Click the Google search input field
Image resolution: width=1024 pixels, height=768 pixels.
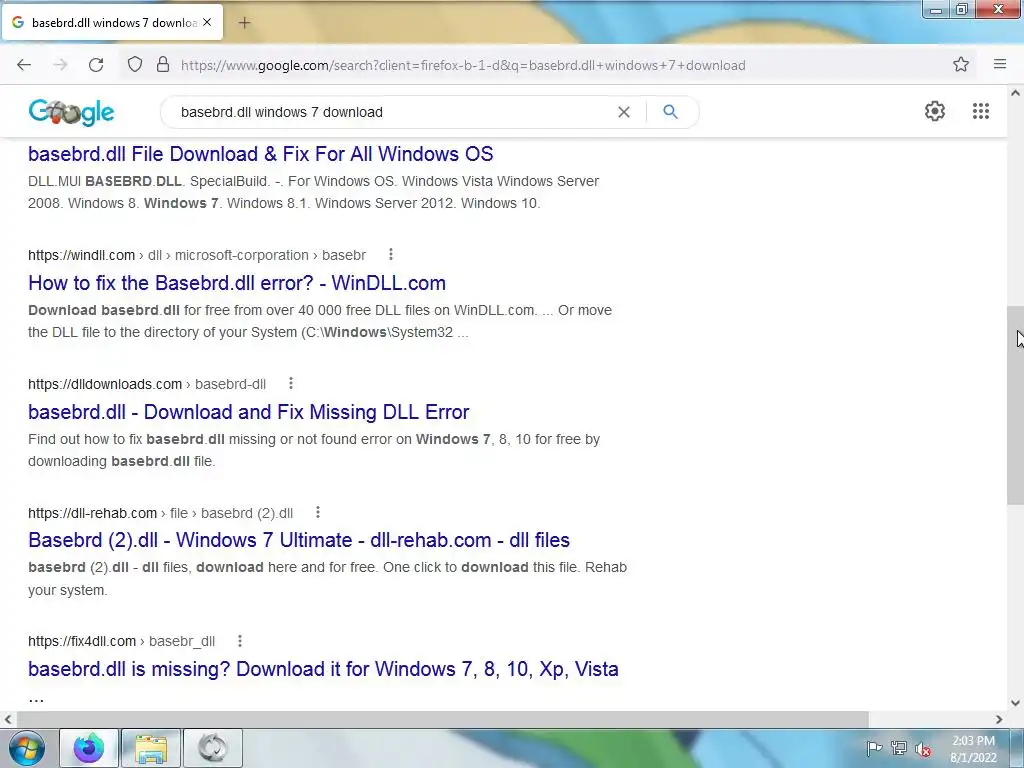click(x=392, y=112)
